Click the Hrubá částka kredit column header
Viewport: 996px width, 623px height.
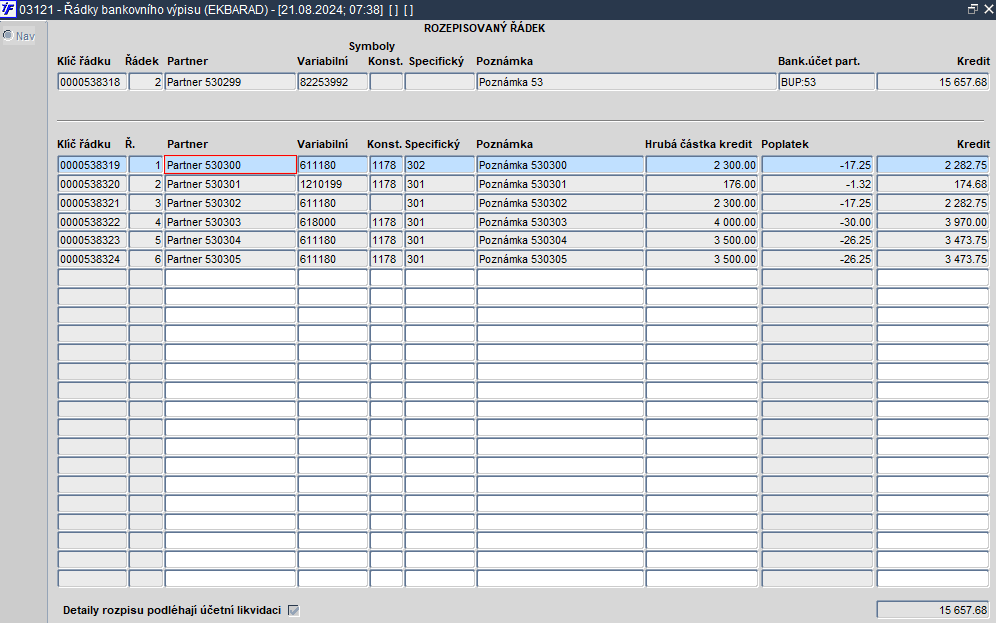tap(698, 144)
